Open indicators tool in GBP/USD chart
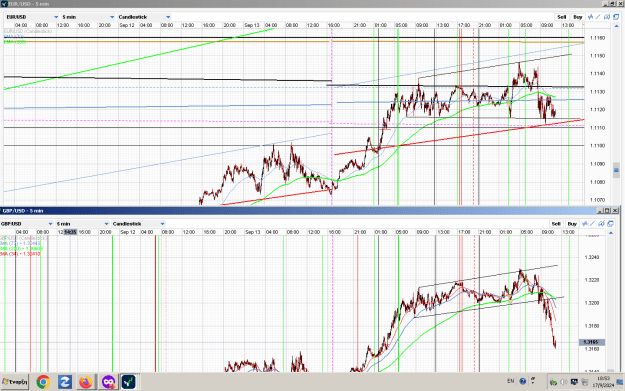 click(585, 224)
